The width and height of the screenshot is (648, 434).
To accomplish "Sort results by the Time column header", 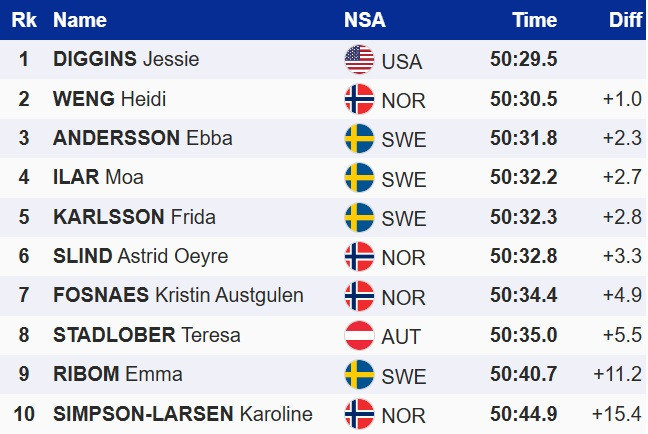I will pyautogui.click(x=535, y=20).
